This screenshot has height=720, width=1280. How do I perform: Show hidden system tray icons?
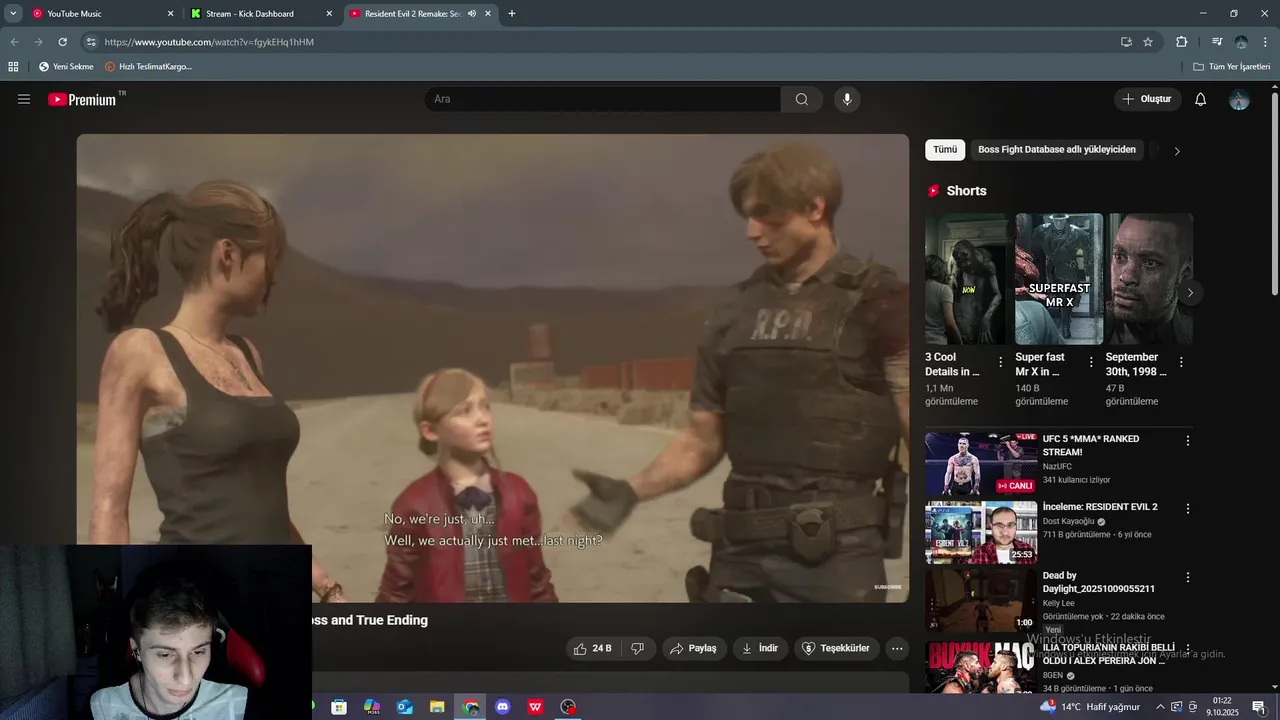tap(1160, 707)
